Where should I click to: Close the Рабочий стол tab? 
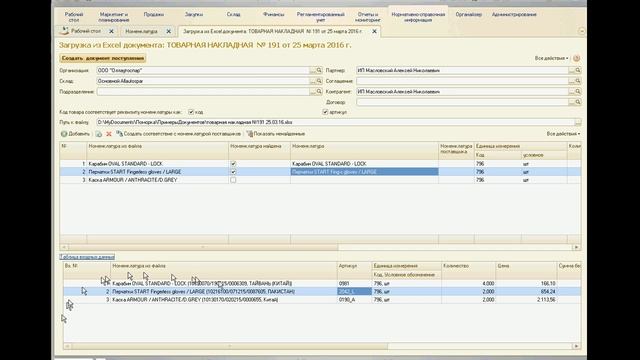(111, 31)
